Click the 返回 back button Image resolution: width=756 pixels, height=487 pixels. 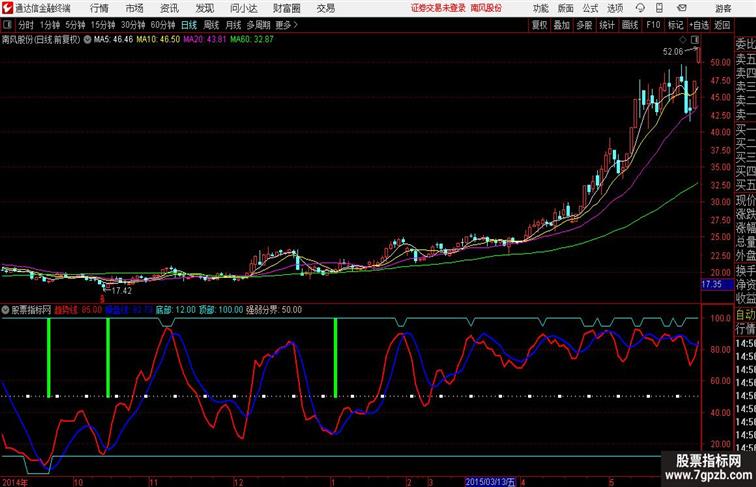click(x=722, y=25)
